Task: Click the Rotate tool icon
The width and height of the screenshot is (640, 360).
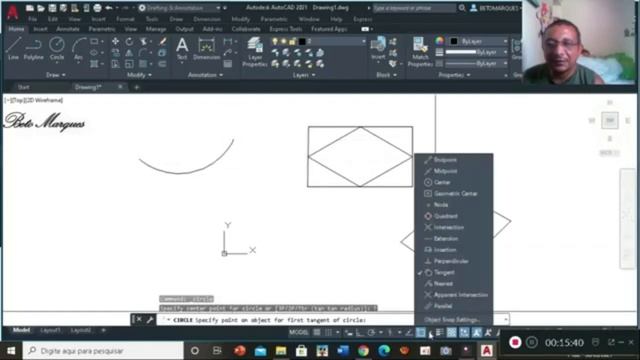Action: click(x=129, y=41)
